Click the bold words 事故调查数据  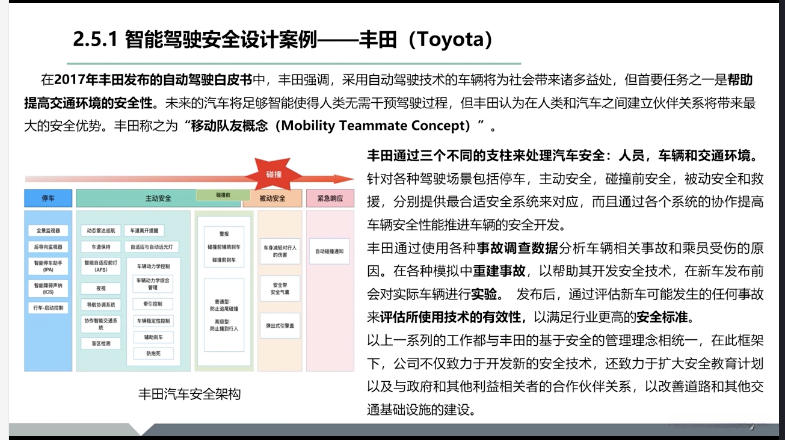tap(517, 248)
